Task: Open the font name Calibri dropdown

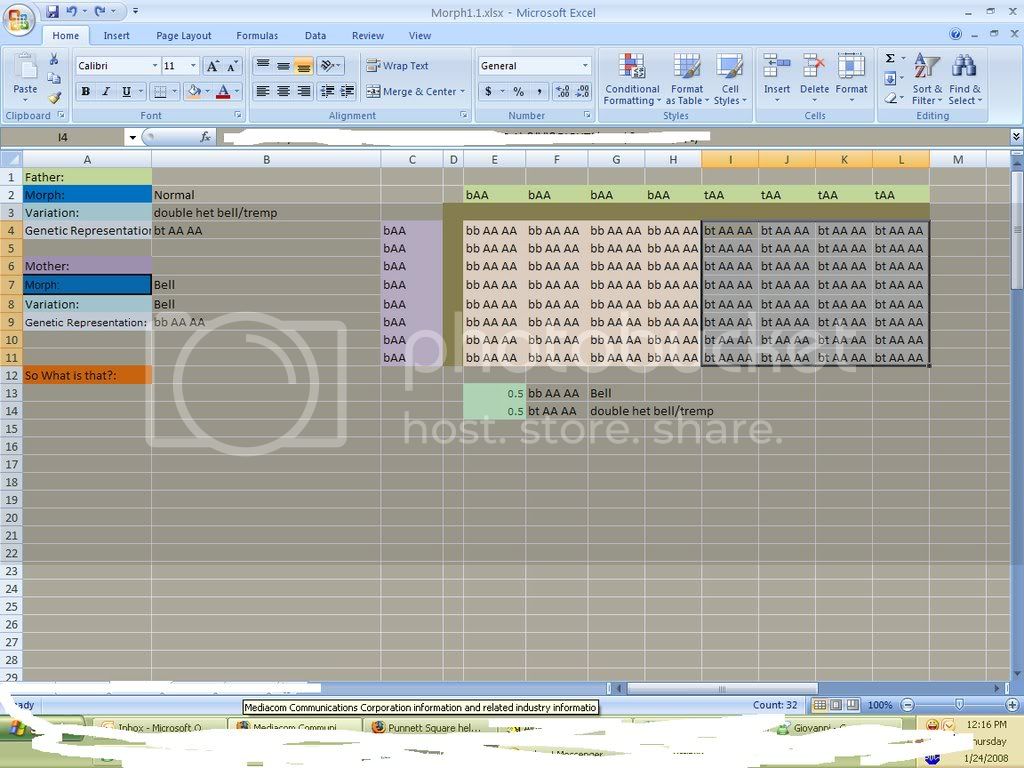Action: click(155, 66)
